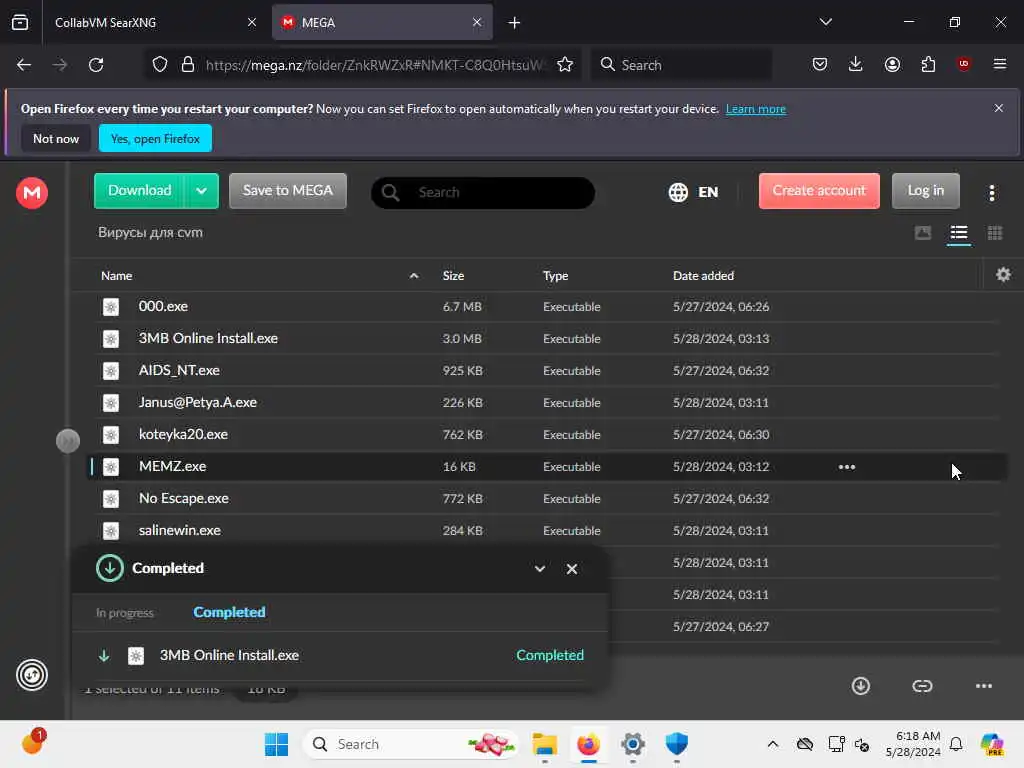Bookmark this page with the star
The height and width of the screenshot is (768, 1024).
coord(565,65)
